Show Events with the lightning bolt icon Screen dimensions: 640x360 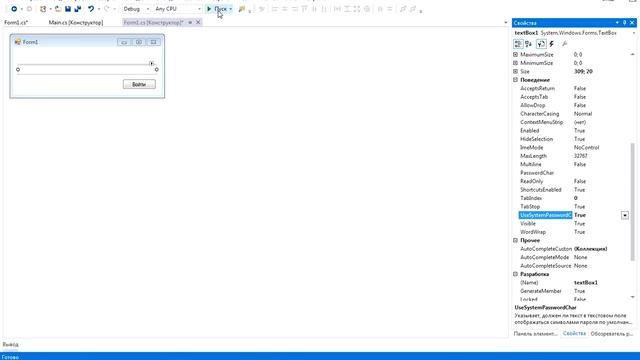click(x=551, y=44)
